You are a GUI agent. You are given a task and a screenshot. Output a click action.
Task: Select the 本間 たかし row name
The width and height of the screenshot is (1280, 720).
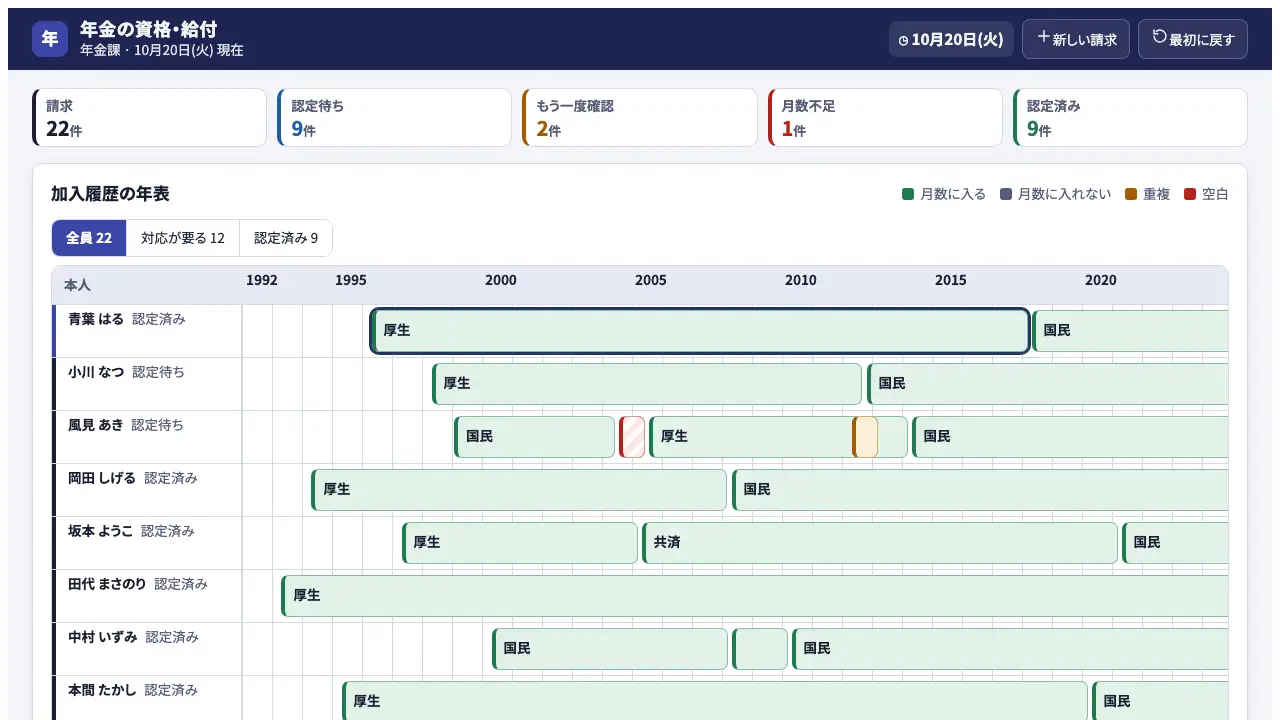point(102,690)
